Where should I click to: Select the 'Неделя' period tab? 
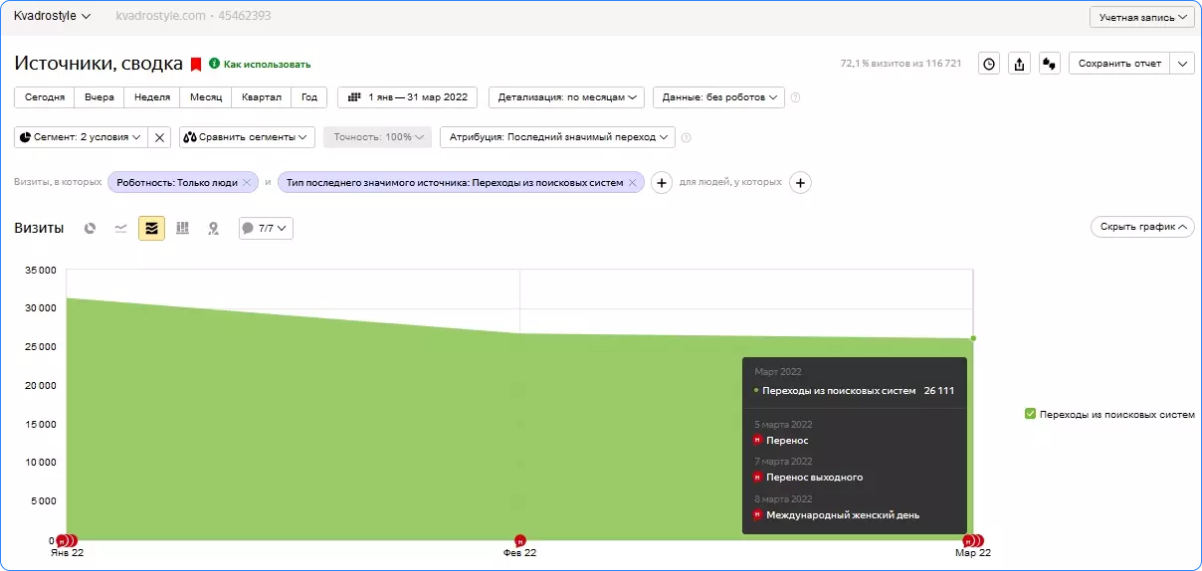151,97
